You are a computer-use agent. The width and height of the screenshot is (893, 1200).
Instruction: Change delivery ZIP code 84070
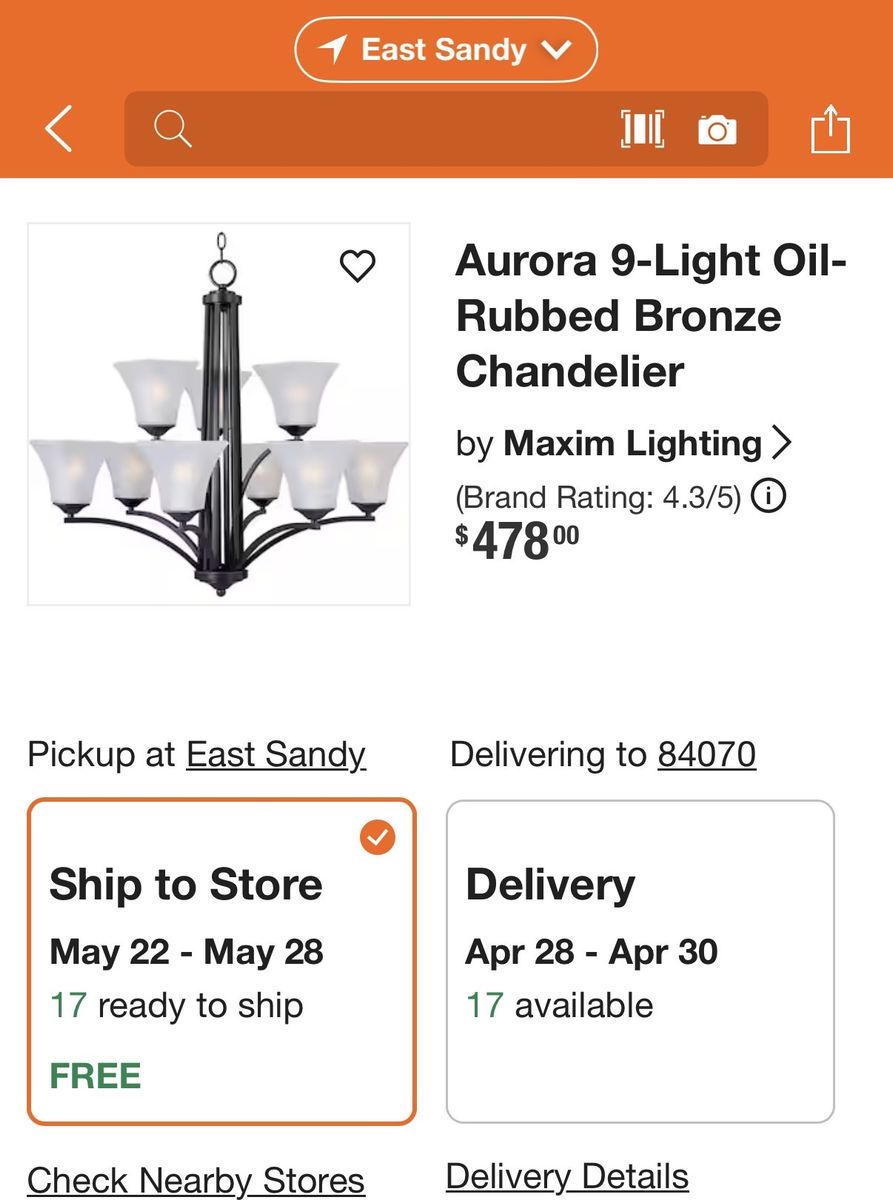(706, 754)
